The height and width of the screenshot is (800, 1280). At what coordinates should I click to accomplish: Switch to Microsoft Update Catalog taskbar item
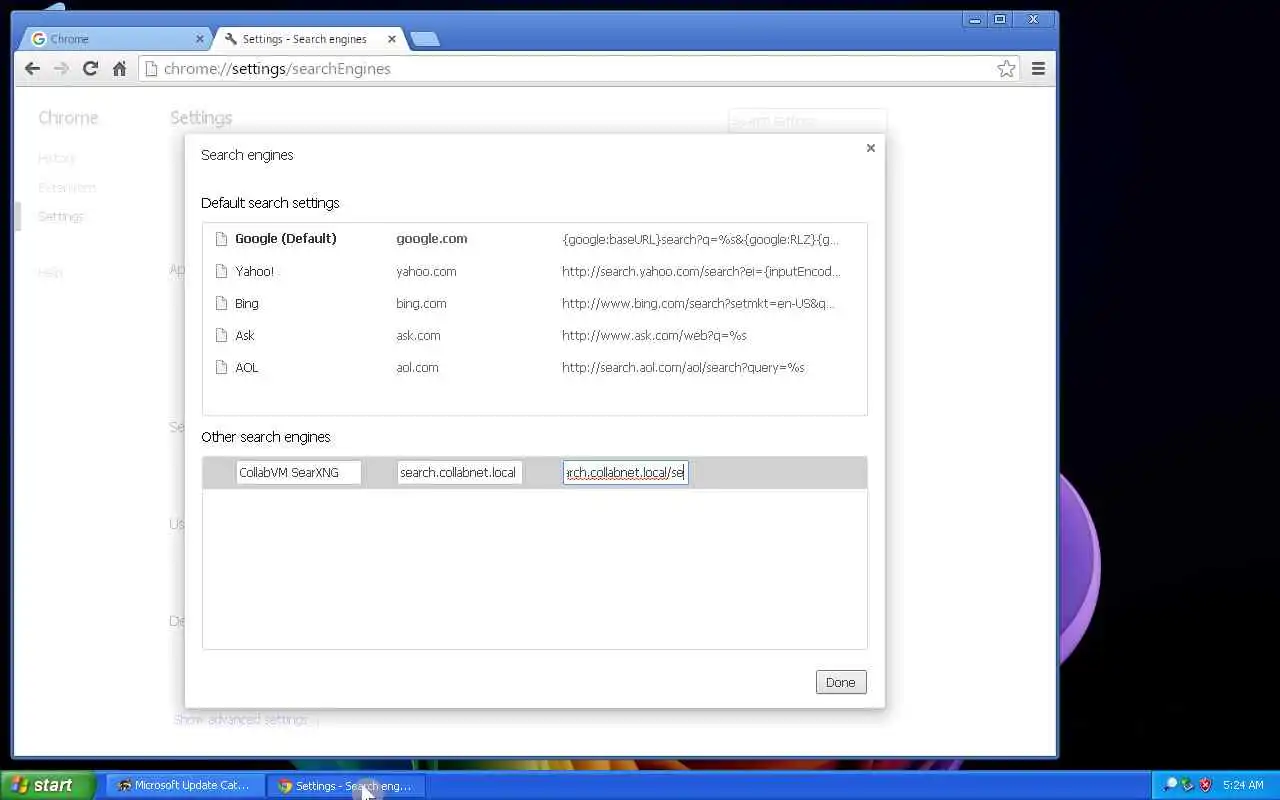click(x=185, y=785)
